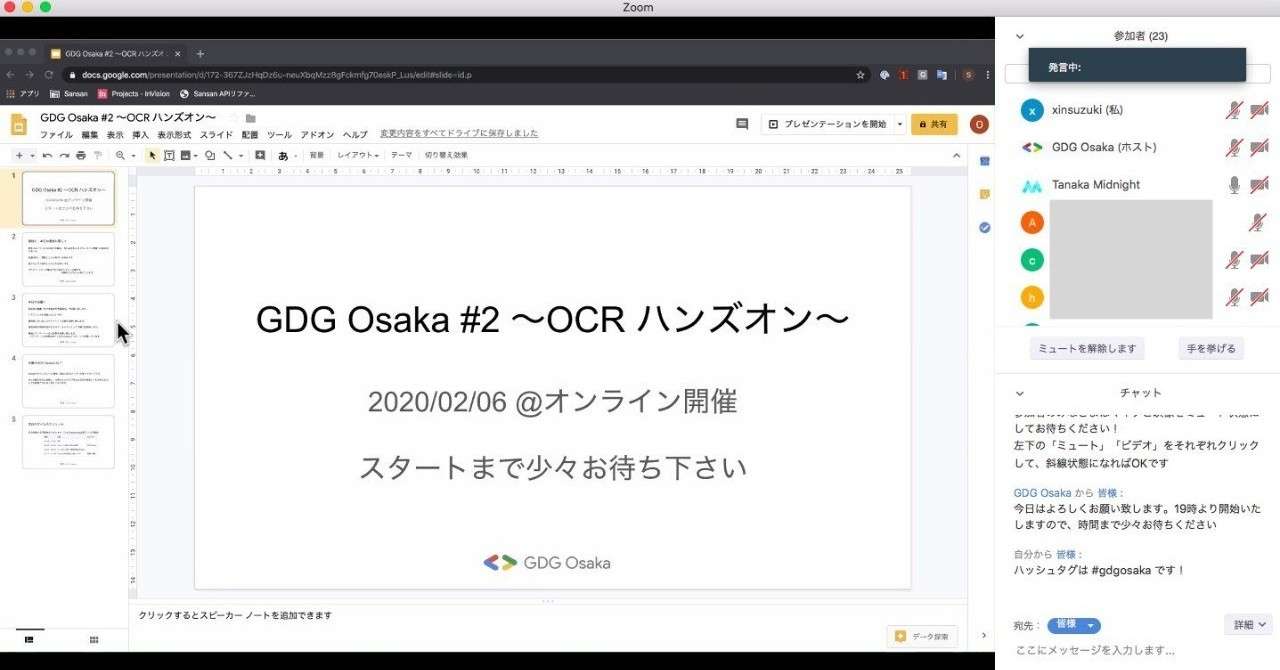The image size is (1280, 670).
Task: Toggle Tanaka Midnight's microphone icon
Action: tap(1234, 184)
